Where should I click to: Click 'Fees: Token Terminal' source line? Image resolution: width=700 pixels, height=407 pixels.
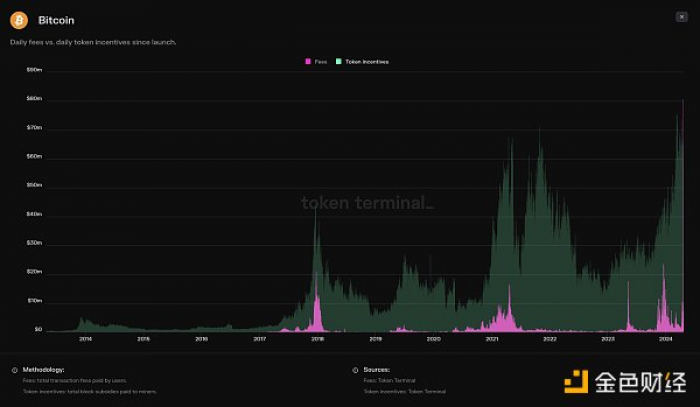point(389,381)
